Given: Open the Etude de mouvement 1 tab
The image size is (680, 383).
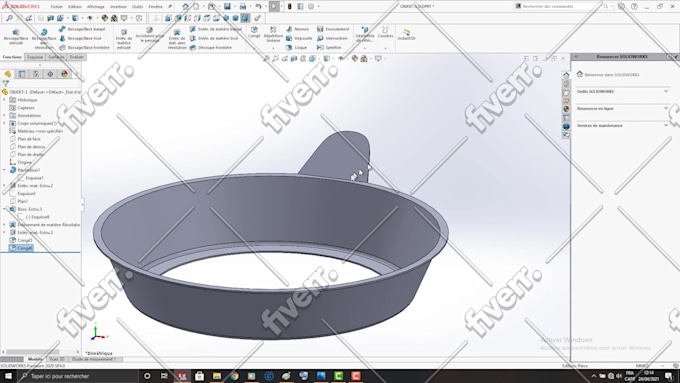Looking at the screenshot, I should coord(94,359).
